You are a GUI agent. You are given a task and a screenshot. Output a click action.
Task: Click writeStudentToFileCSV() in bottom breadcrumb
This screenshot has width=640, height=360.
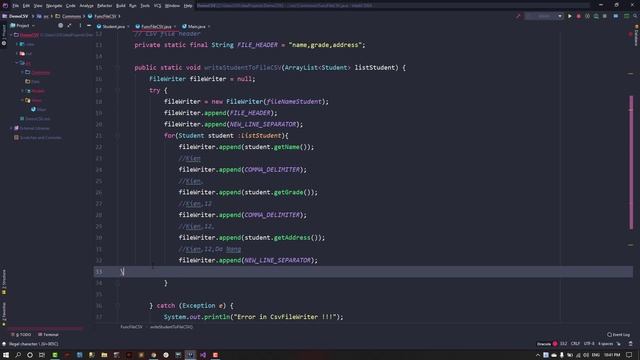[x=171, y=327]
